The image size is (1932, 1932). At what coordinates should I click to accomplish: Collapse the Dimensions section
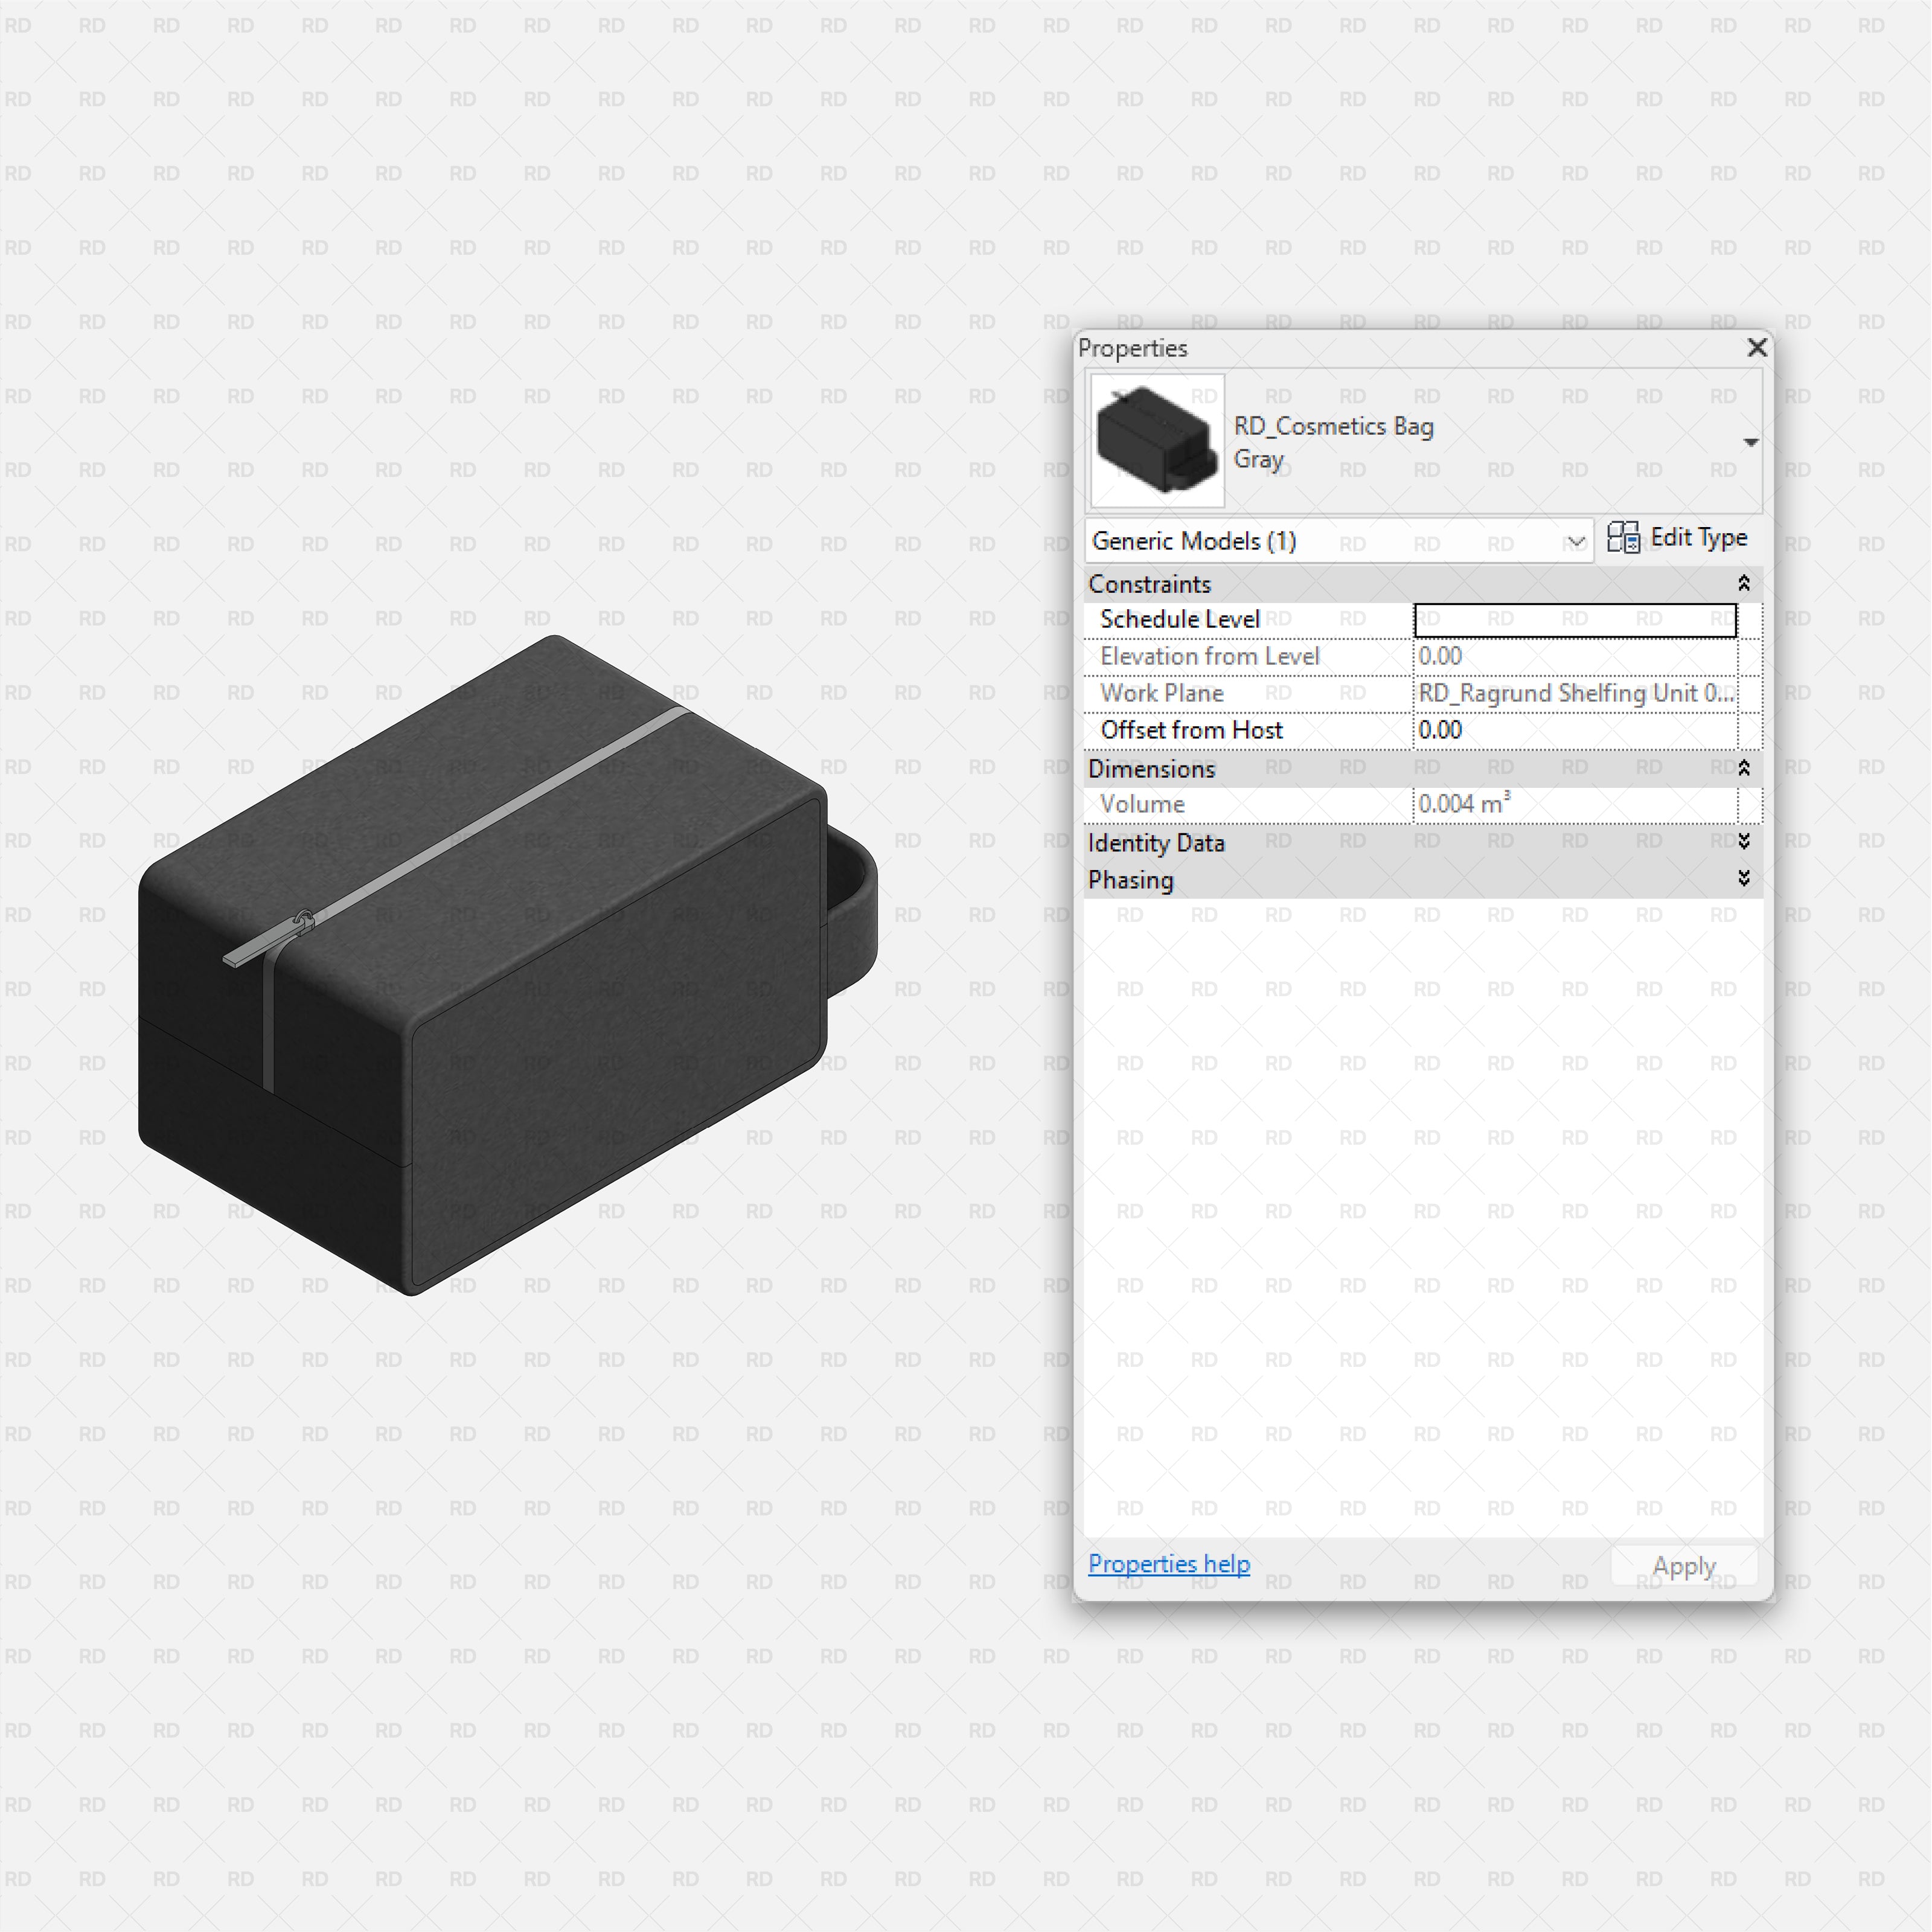coord(1743,768)
